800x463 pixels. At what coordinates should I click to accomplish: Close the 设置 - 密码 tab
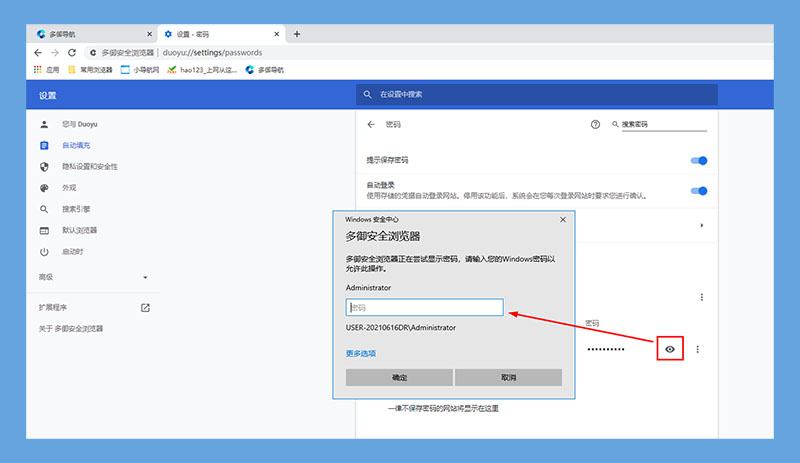tap(277, 34)
